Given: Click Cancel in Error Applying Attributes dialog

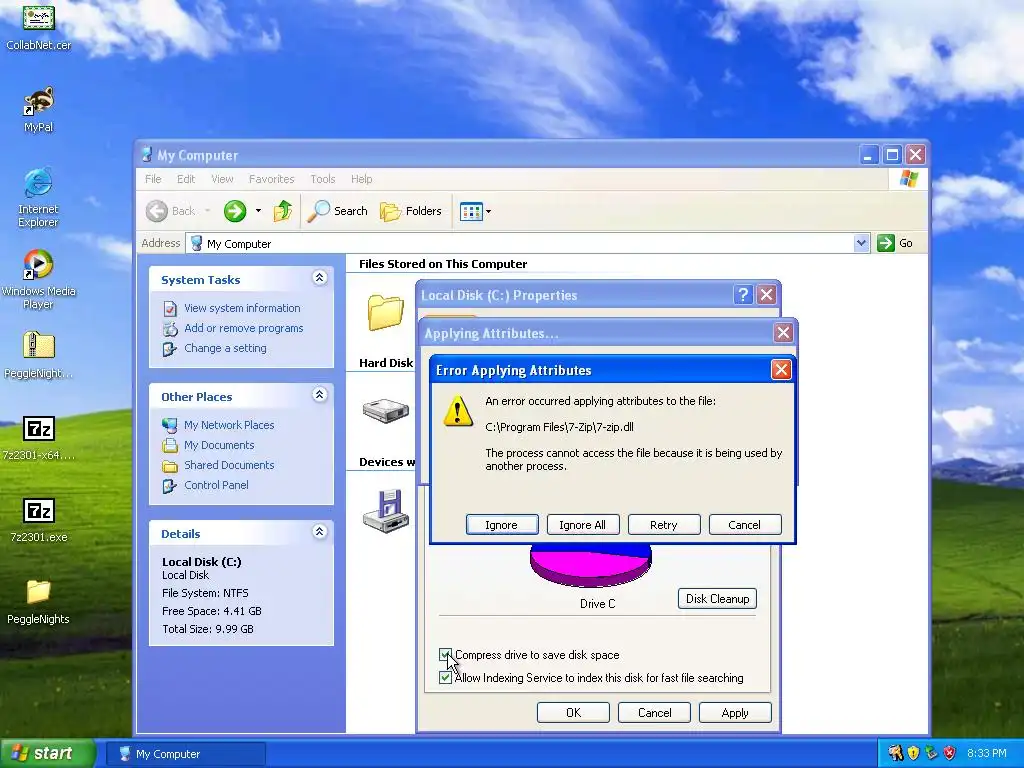Looking at the screenshot, I should (744, 525).
